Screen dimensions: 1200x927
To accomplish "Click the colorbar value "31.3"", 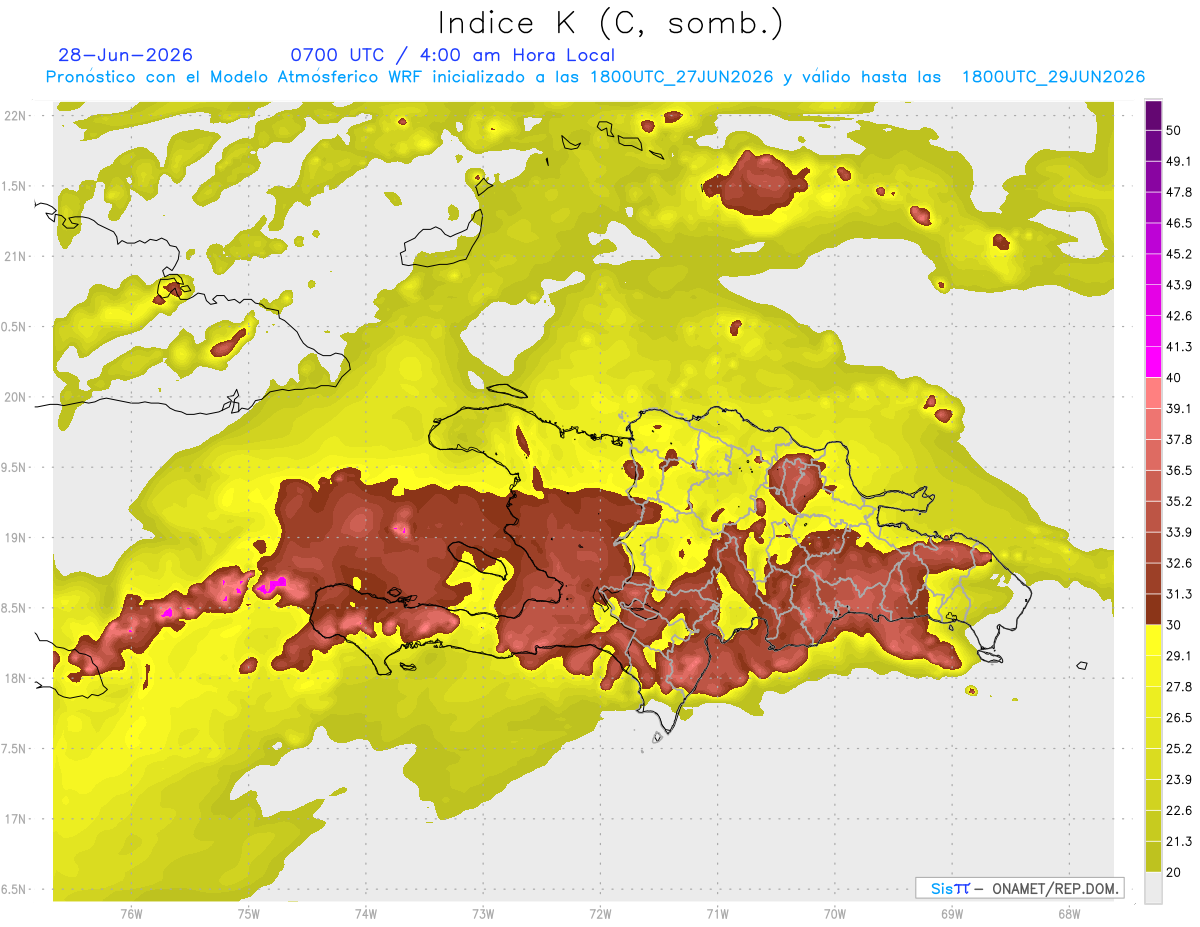I will [x=1180, y=595].
